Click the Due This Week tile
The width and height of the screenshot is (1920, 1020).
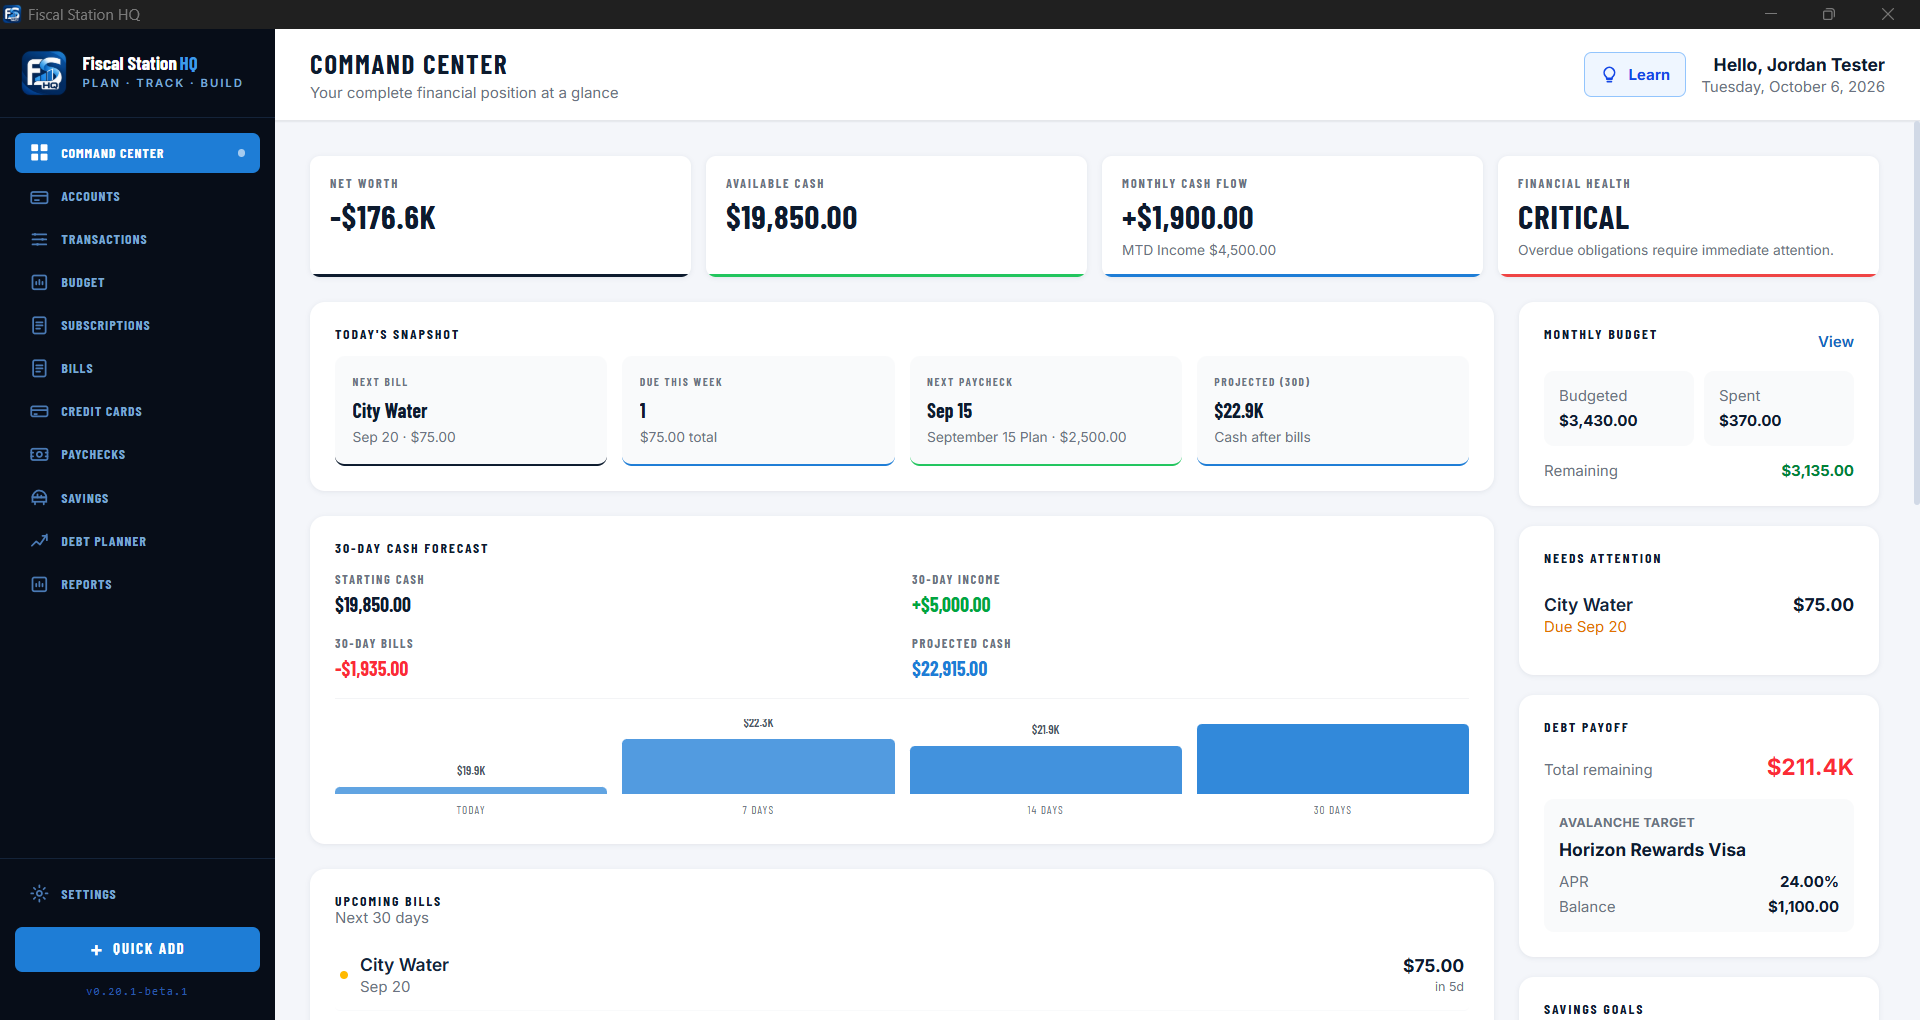(x=758, y=411)
